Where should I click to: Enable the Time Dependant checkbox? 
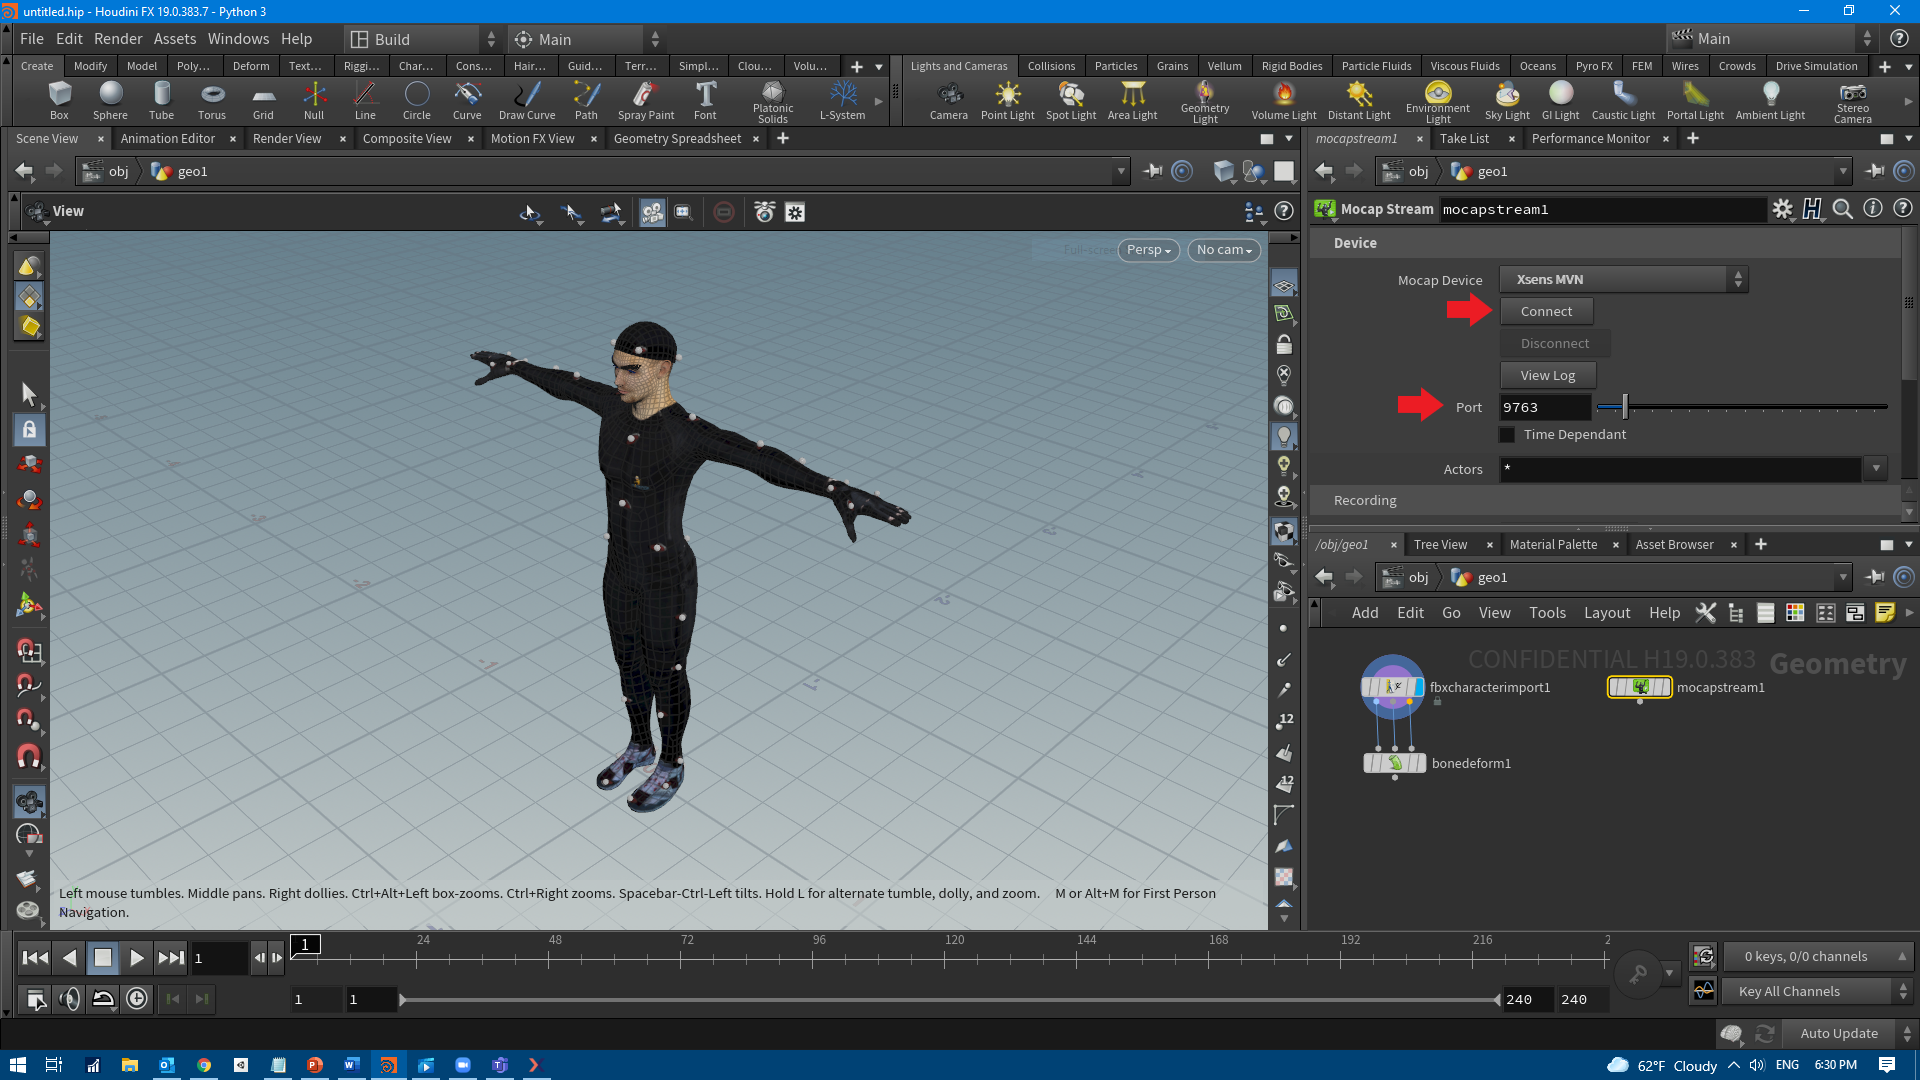pos(1507,434)
